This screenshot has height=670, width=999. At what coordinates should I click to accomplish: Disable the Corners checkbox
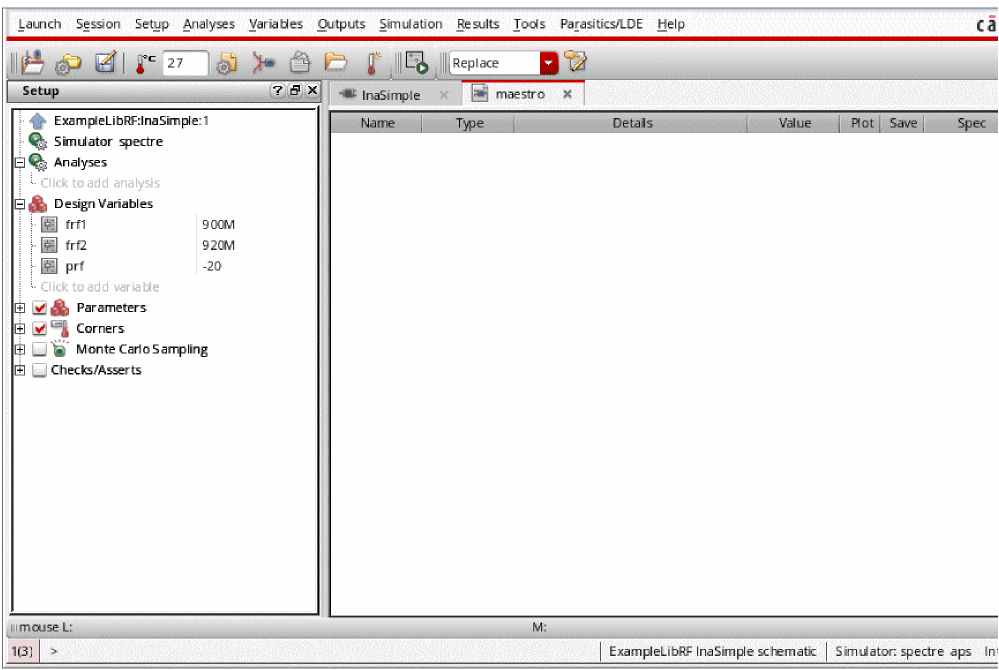pos(39,329)
